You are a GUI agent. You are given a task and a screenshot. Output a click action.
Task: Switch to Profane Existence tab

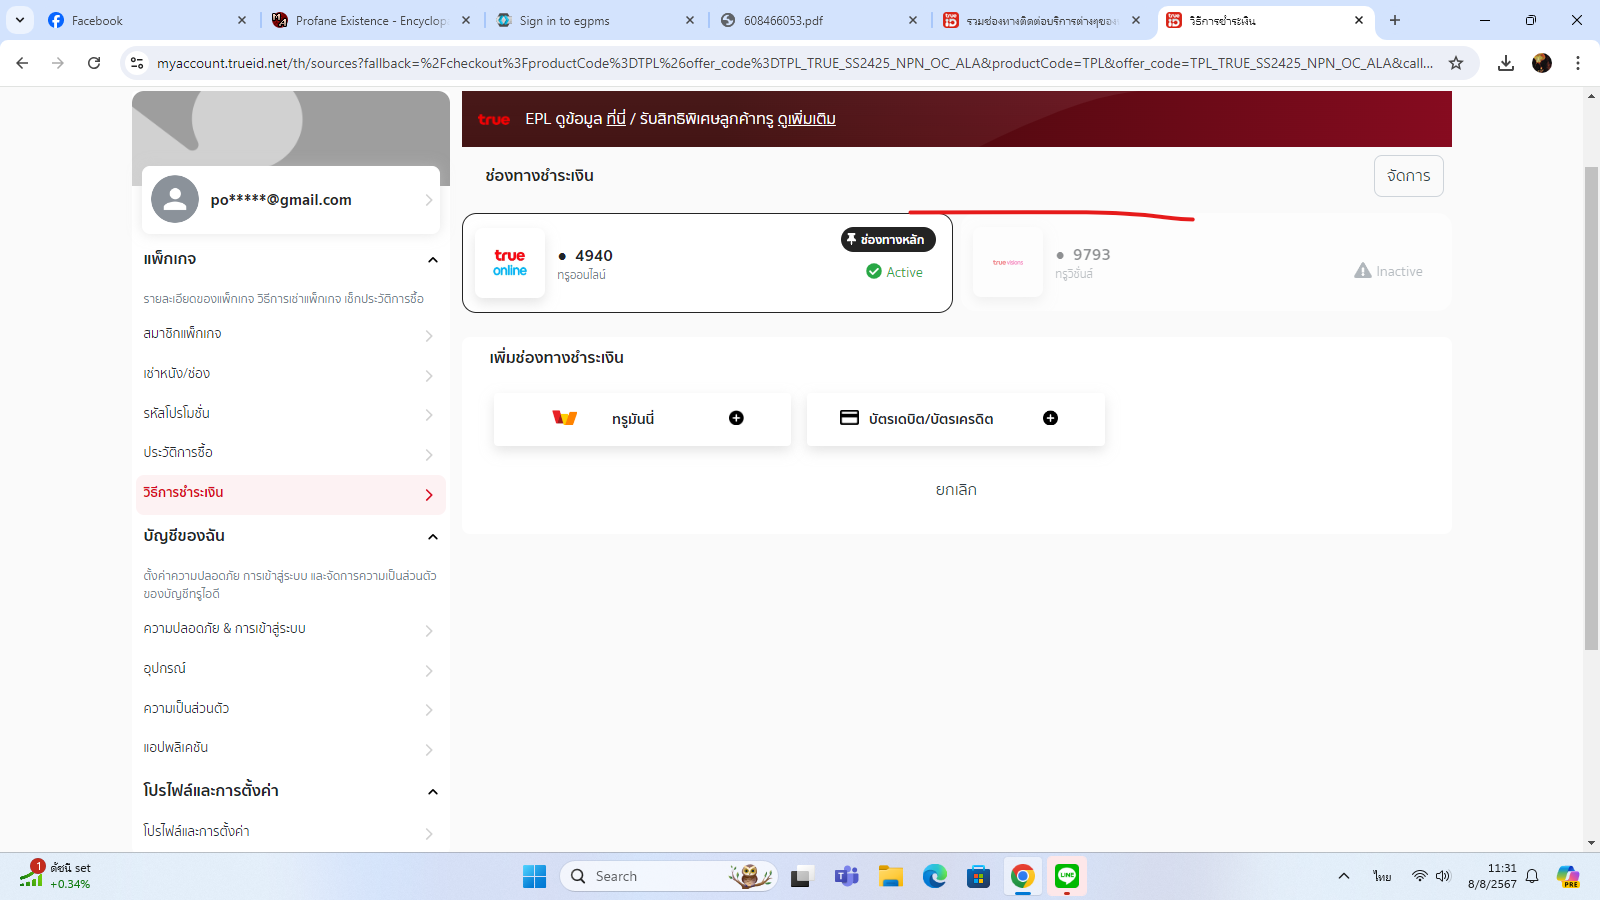370,20
